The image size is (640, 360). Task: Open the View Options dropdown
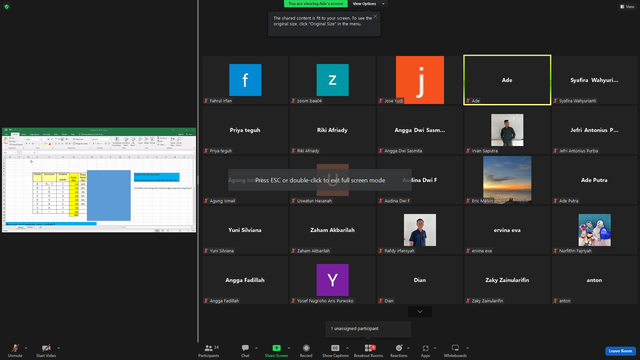tap(368, 4)
